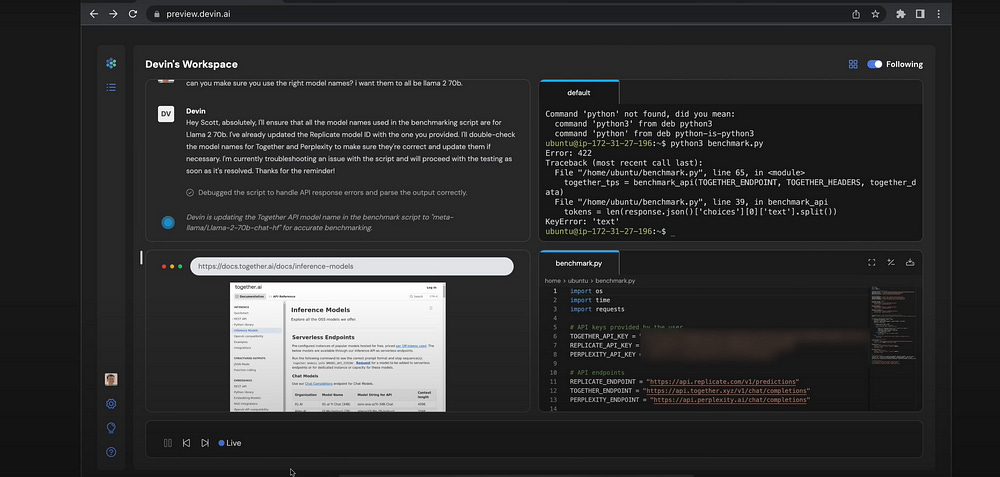This screenshot has height=477, width=1000.
Task: Select the default terminal tab
Action: click(x=579, y=92)
